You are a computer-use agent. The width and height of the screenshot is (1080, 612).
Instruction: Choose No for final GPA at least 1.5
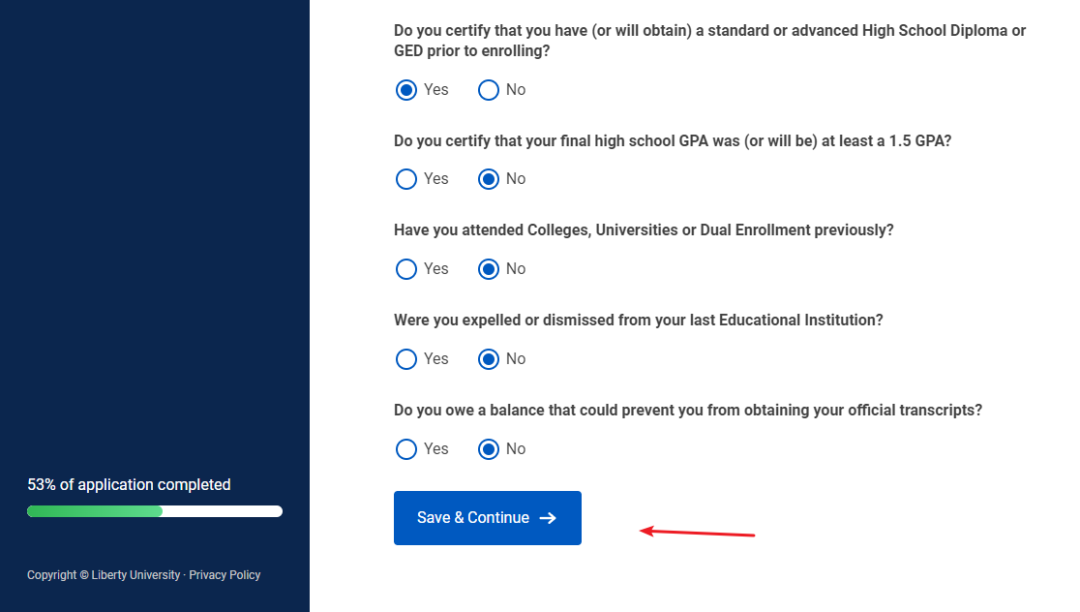[488, 179]
